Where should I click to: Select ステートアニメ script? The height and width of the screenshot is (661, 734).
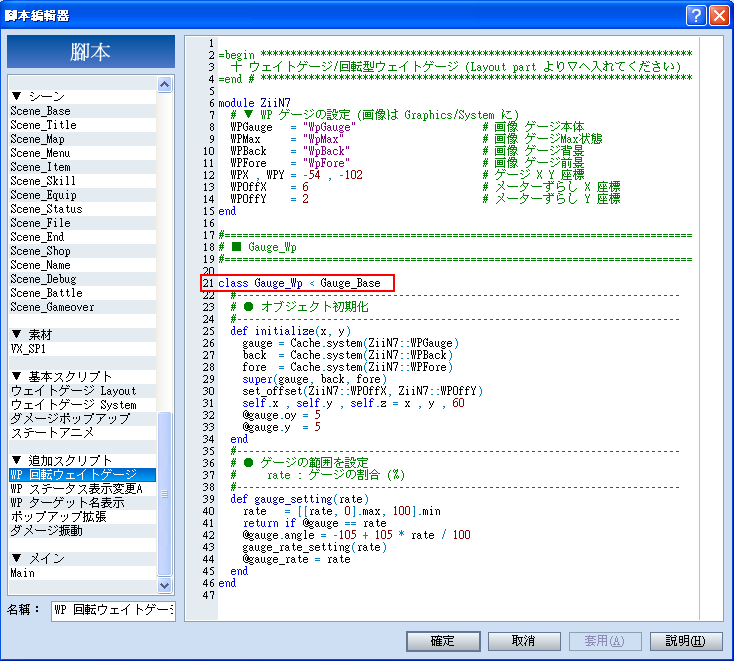click(x=82, y=433)
